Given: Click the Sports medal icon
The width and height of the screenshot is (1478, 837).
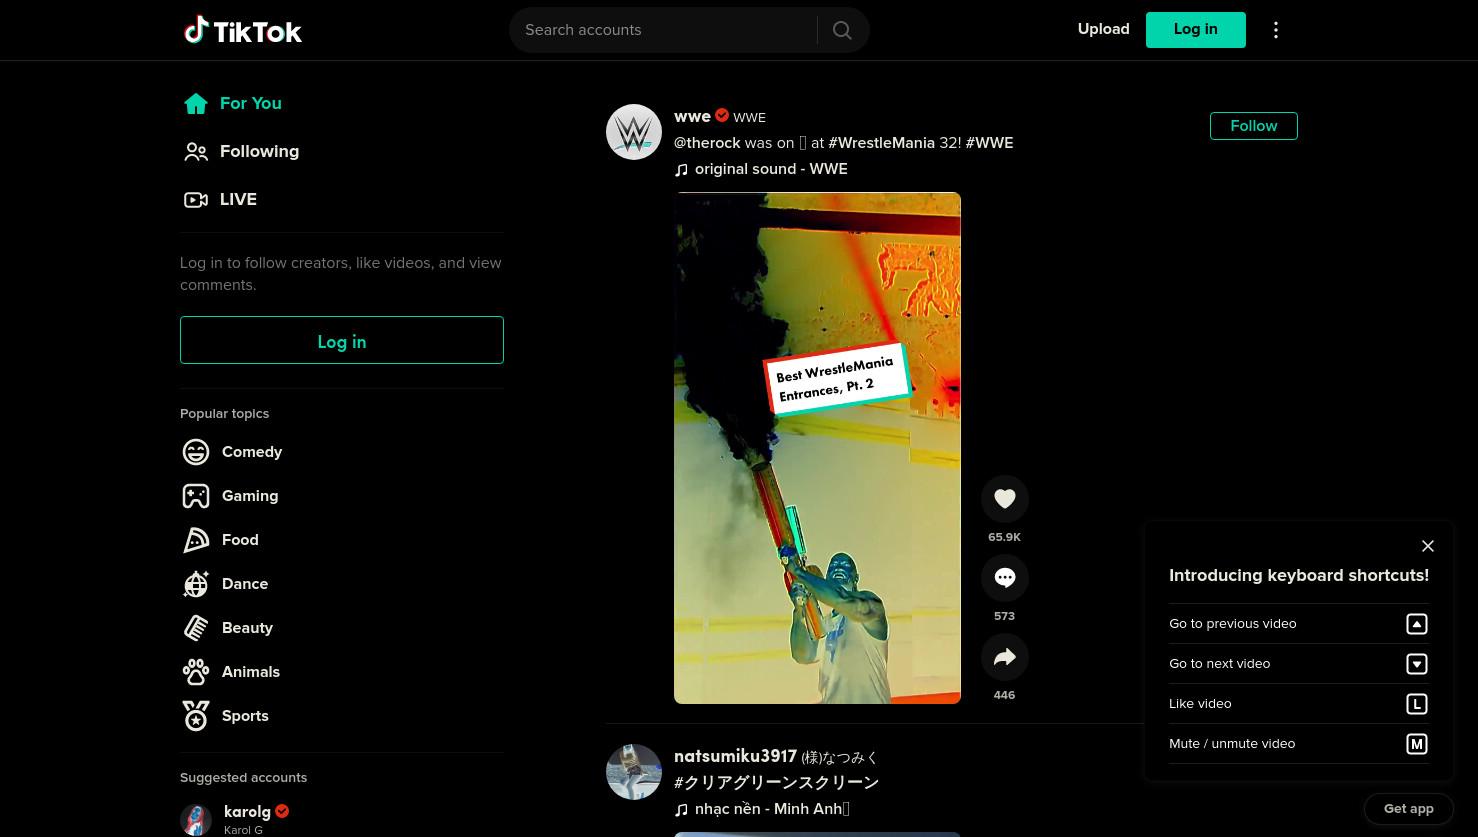Looking at the screenshot, I should click(196, 716).
